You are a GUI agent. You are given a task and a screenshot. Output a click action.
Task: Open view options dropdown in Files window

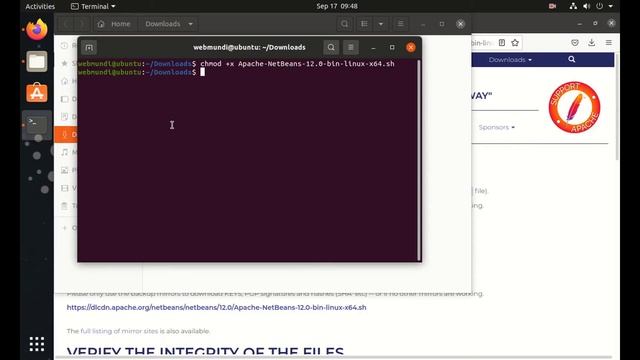point(381,24)
